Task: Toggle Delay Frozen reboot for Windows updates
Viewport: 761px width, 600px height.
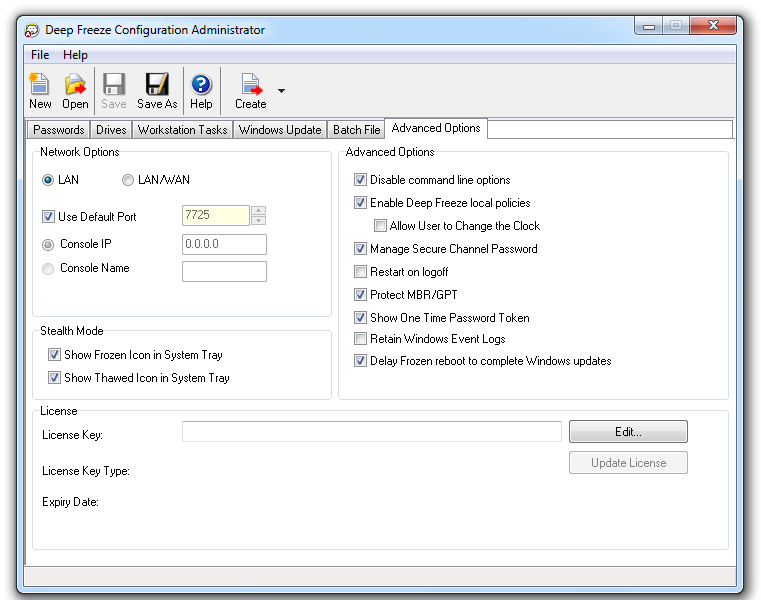Action: point(360,361)
